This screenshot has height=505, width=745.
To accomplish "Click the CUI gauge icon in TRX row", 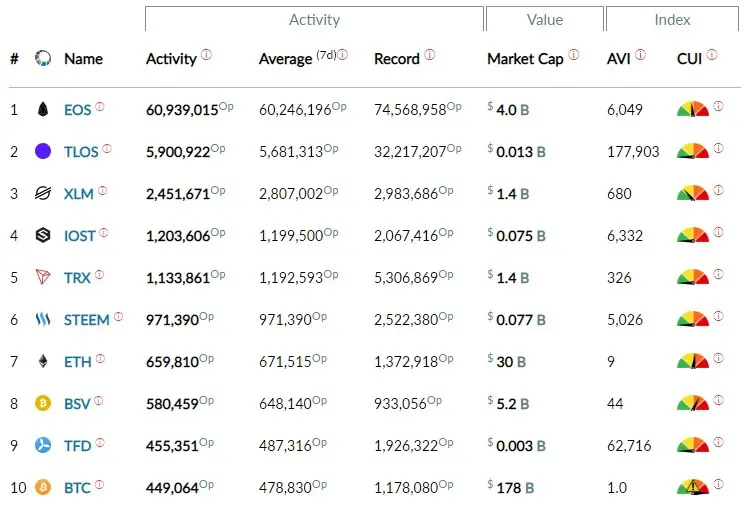I will [x=693, y=277].
